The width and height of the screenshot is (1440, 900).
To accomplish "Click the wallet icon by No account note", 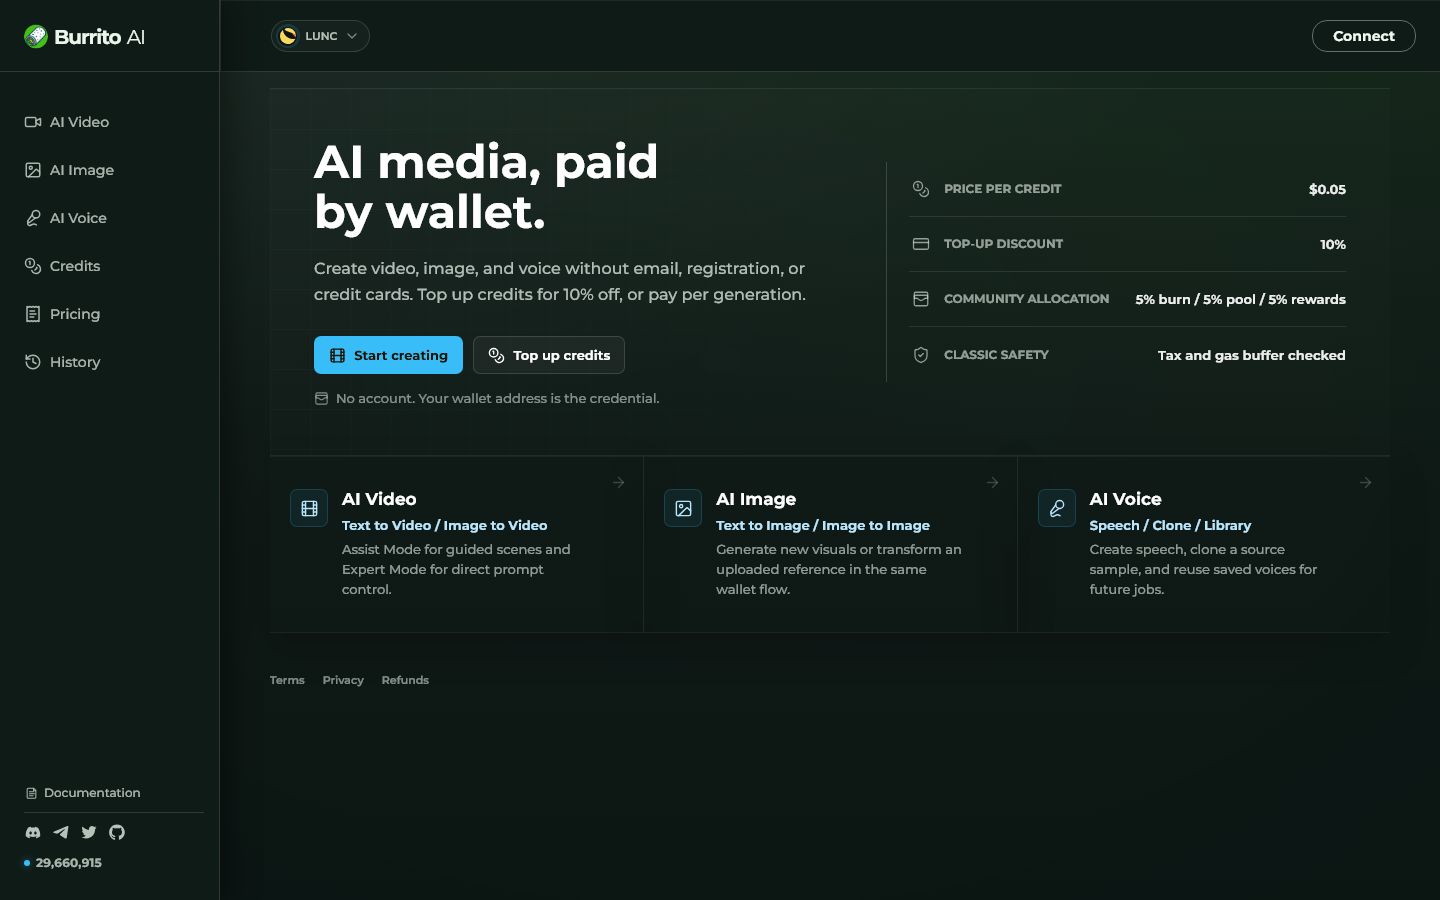I will coord(321,398).
